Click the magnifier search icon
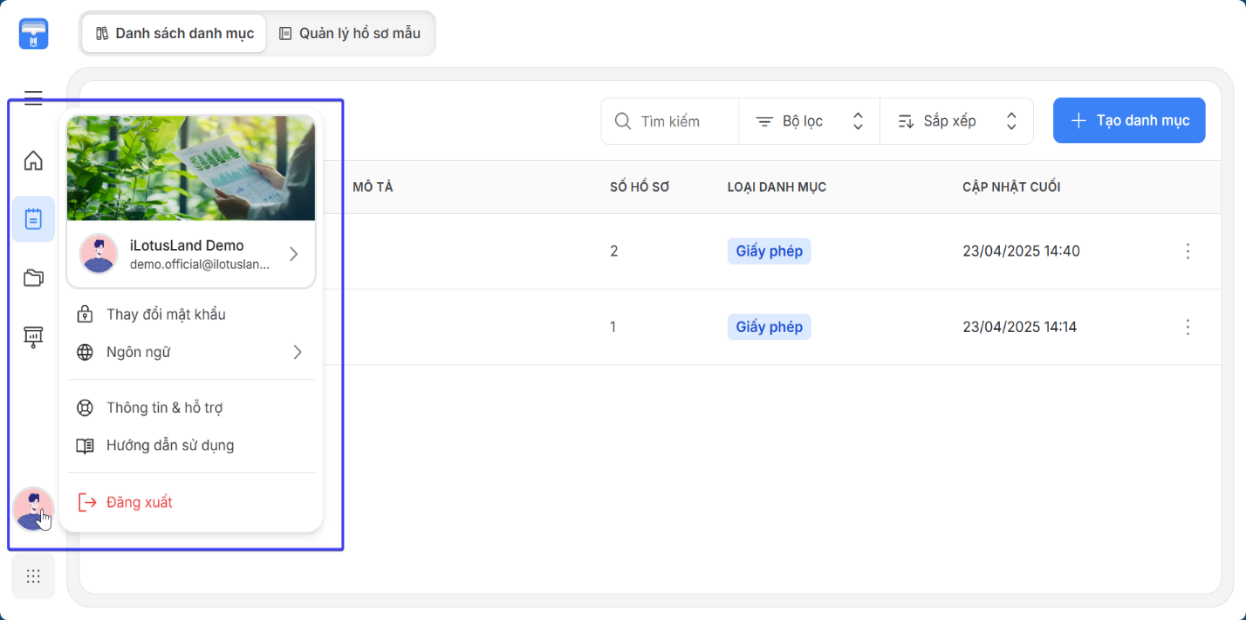The width and height of the screenshot is (1246, 620). point(622,121)
